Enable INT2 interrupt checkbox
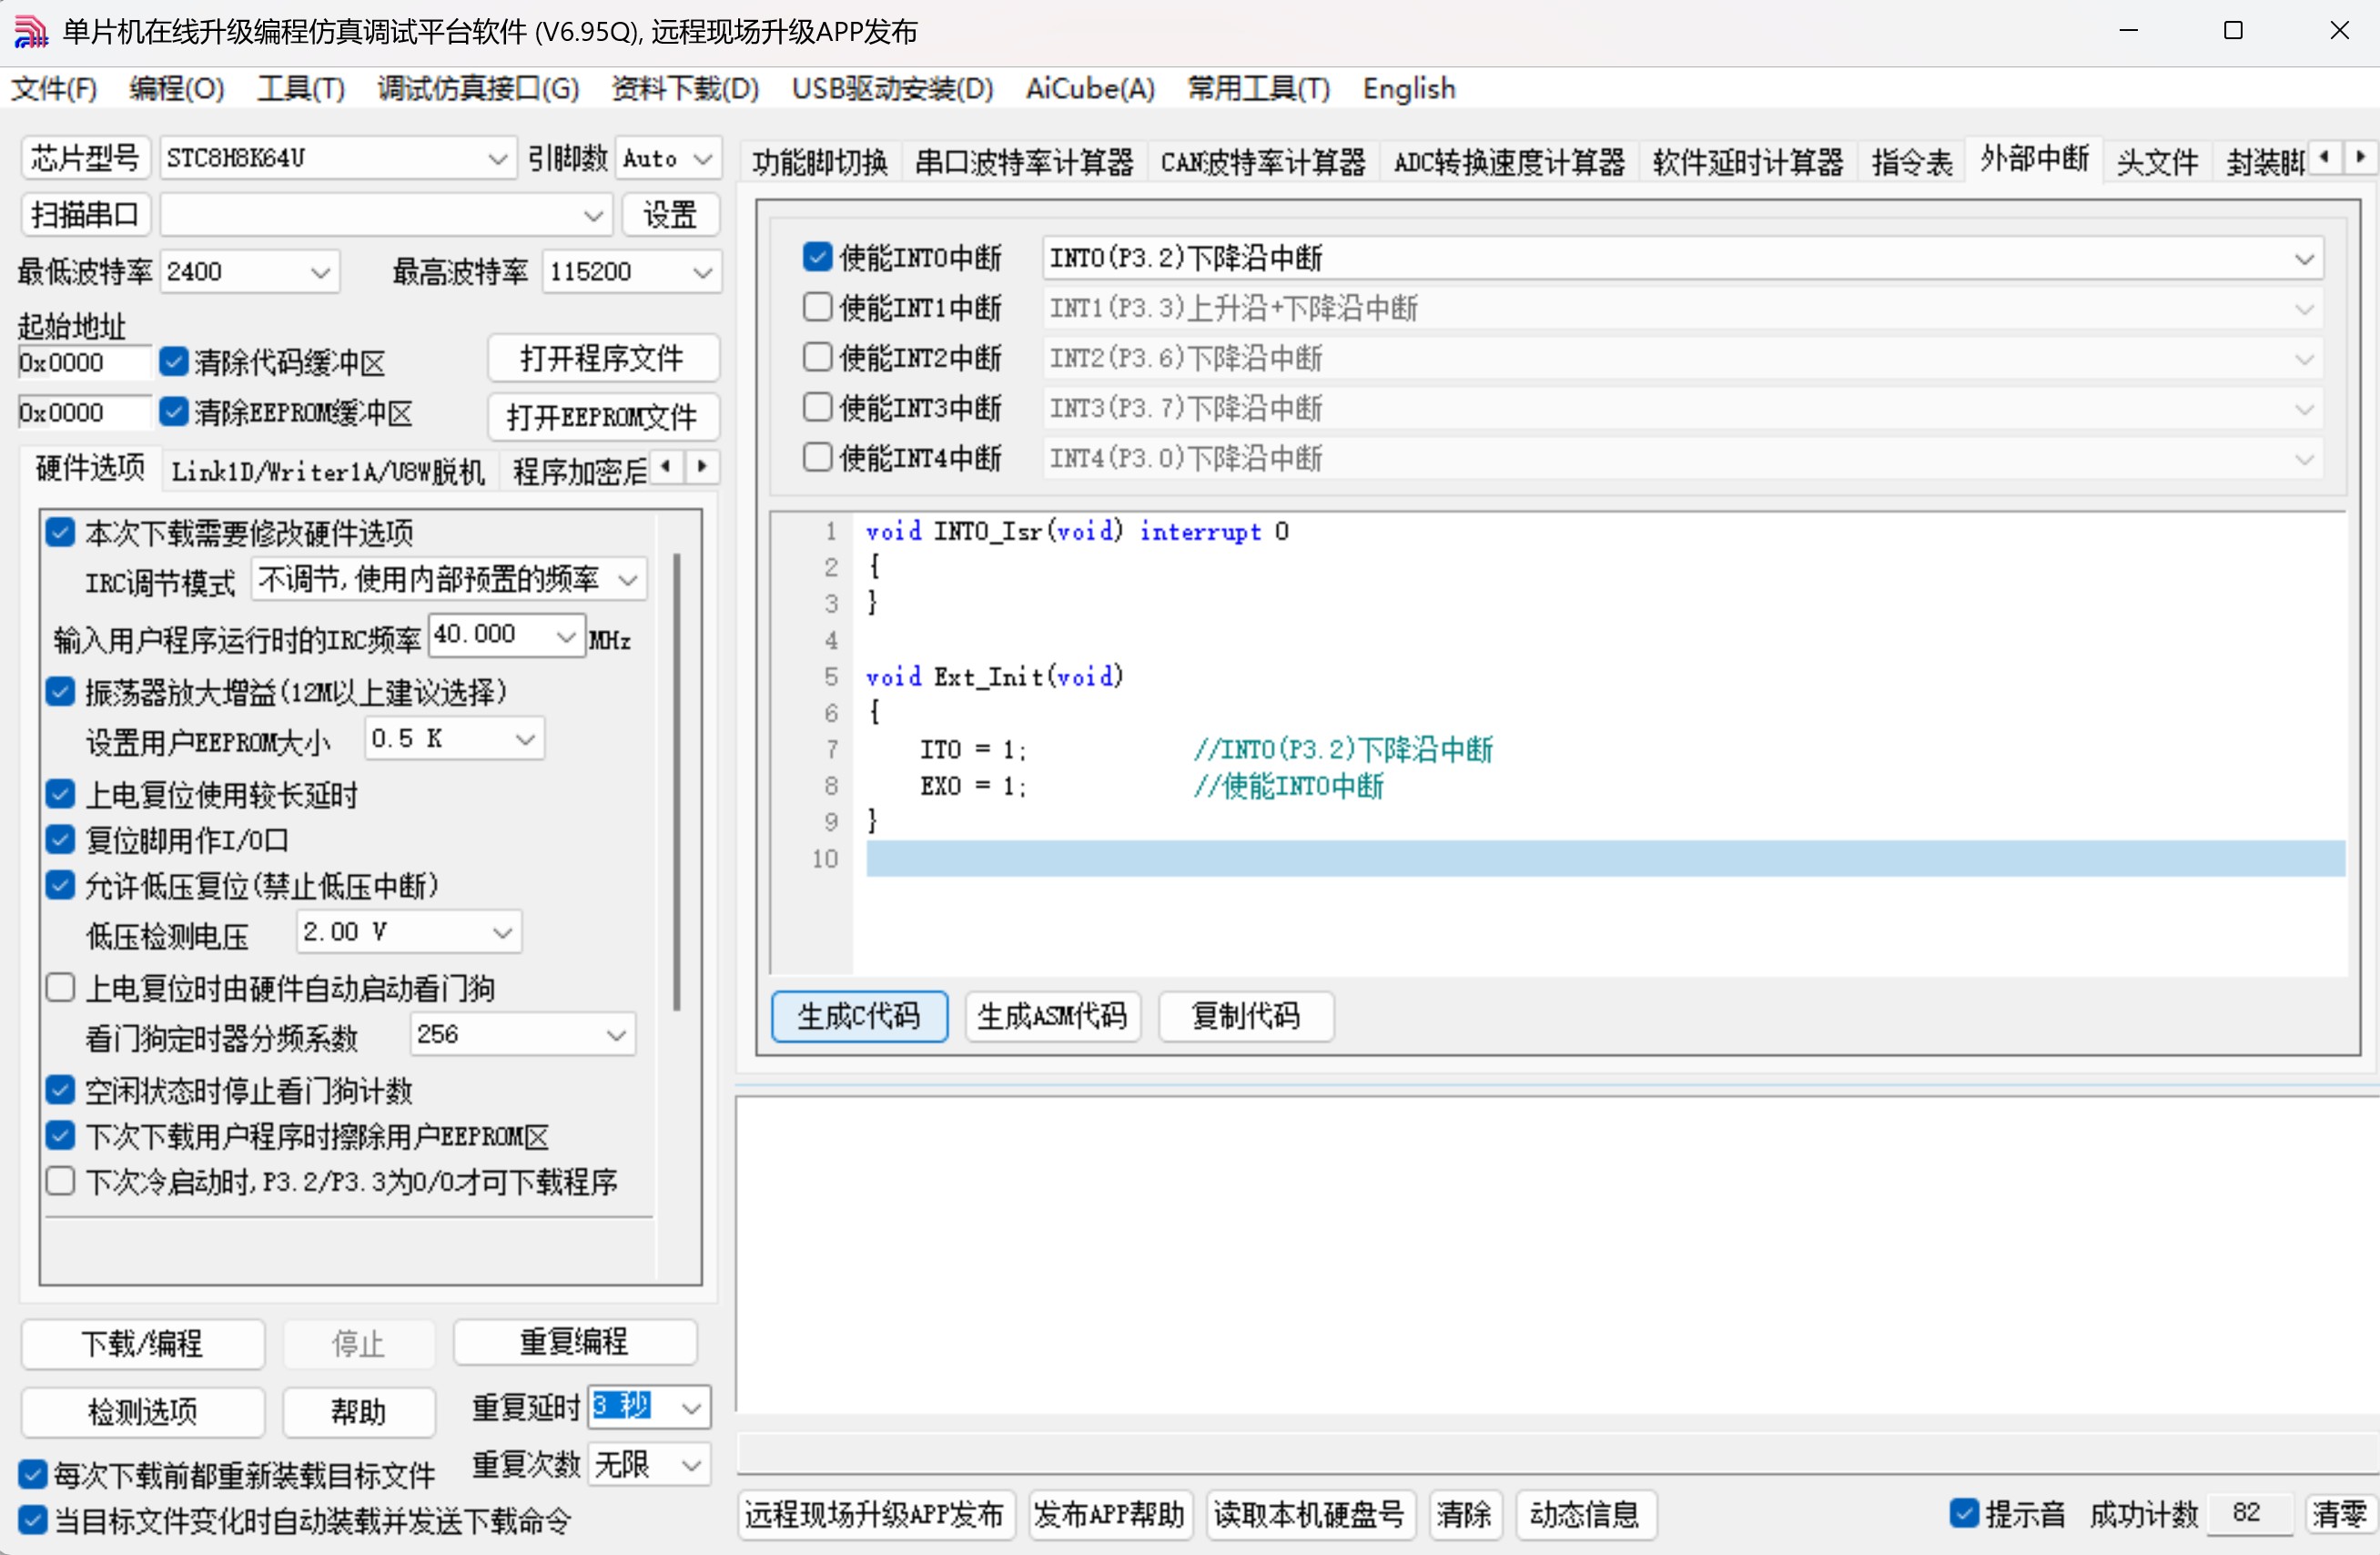The height and width of the screenshot is (1555, 2380). 817,357
